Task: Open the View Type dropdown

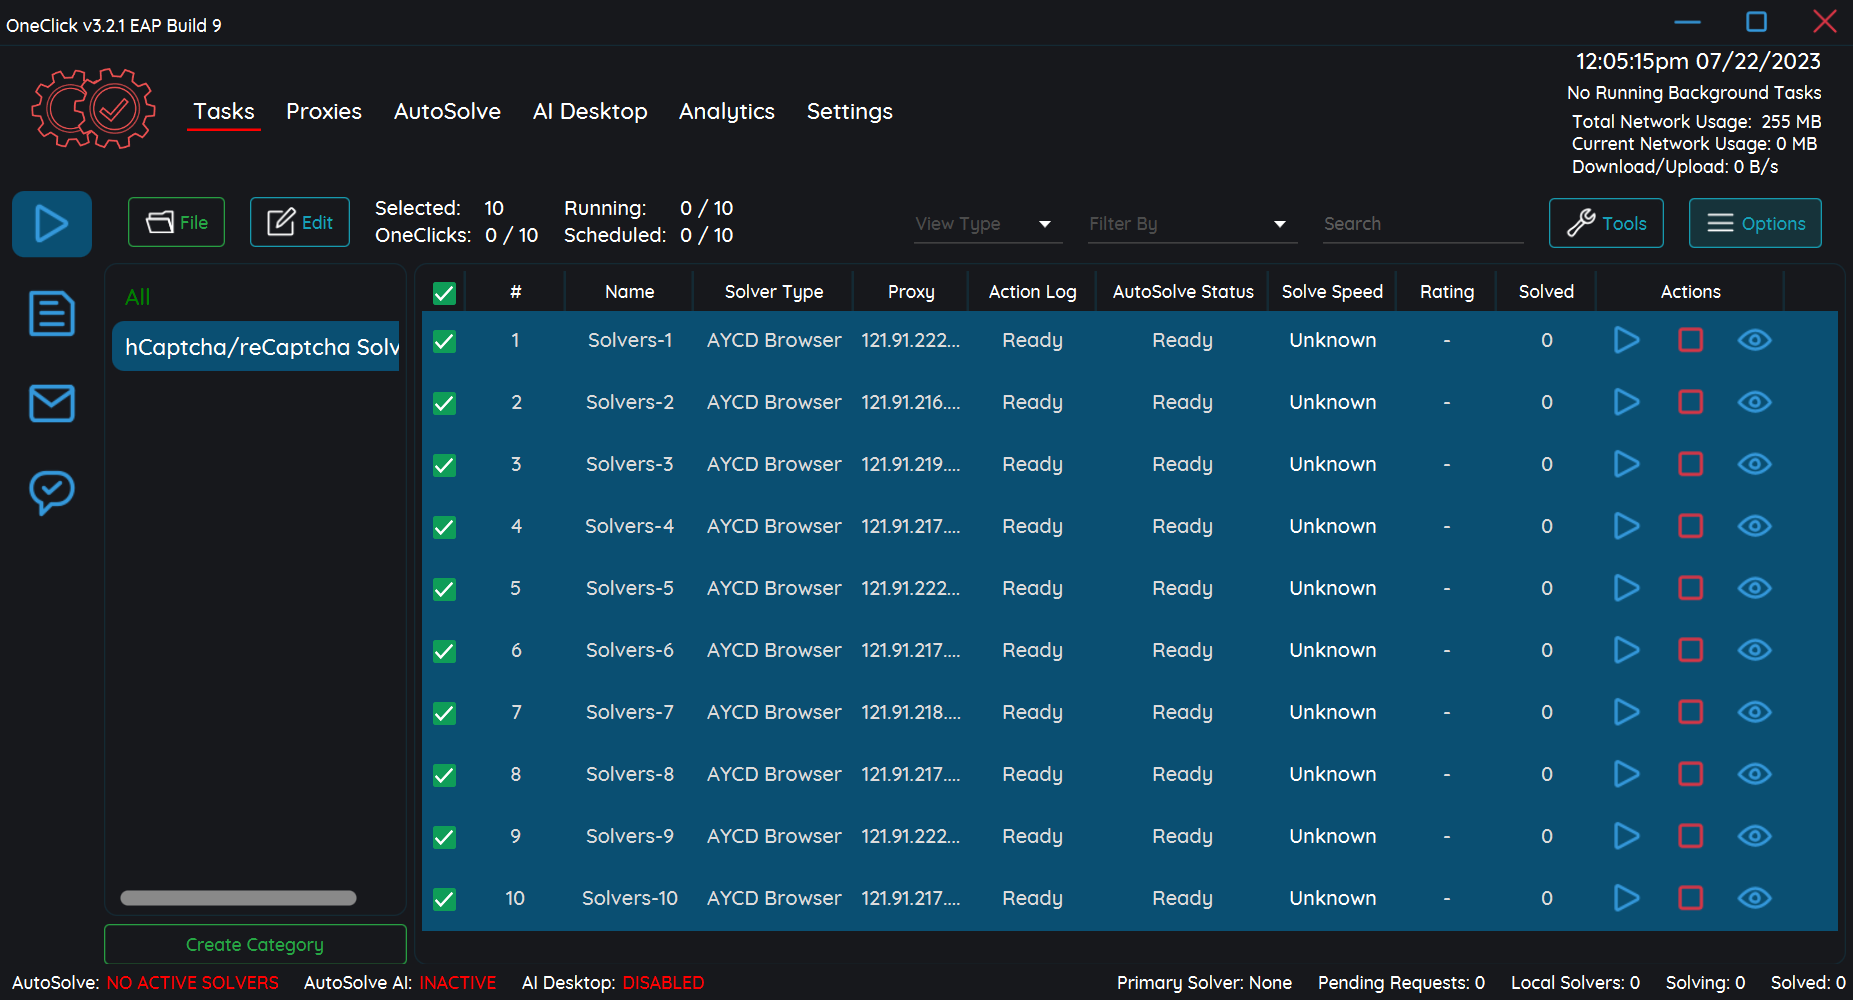Action: [986, 224]
